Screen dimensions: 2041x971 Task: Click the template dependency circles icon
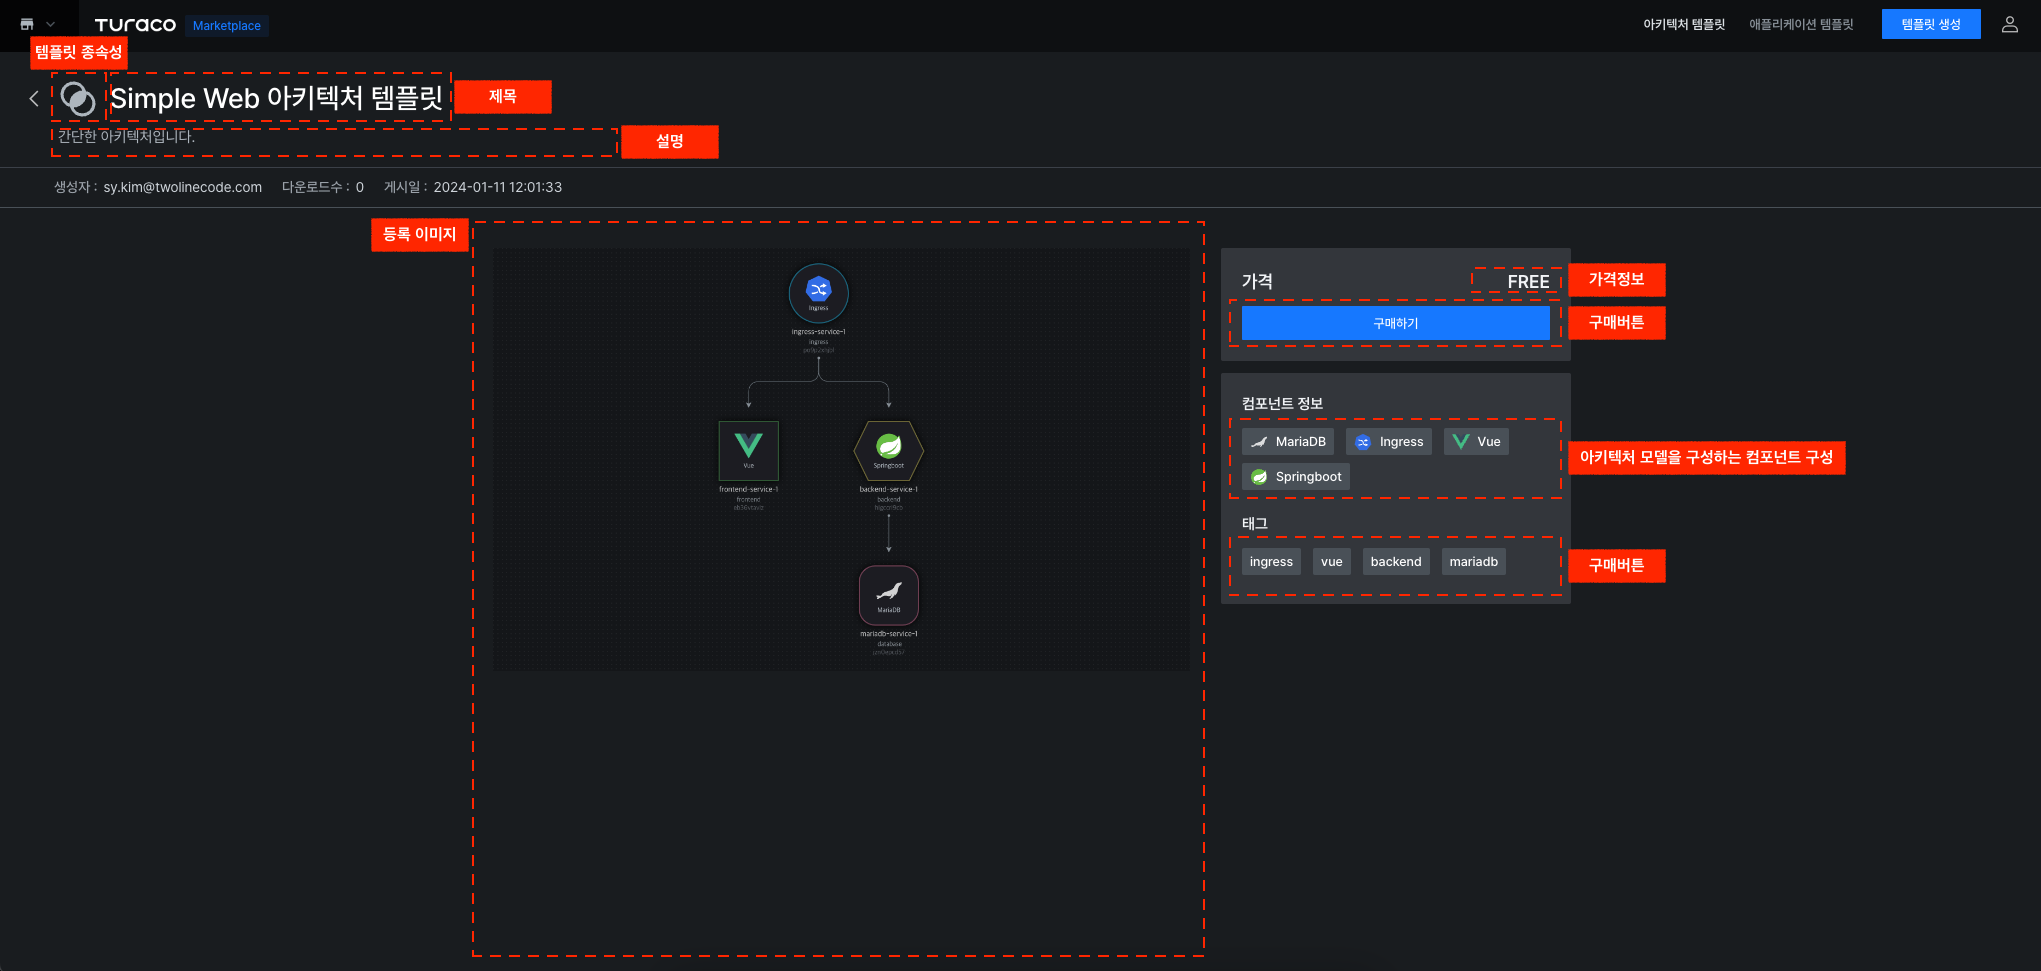[78, 98]
